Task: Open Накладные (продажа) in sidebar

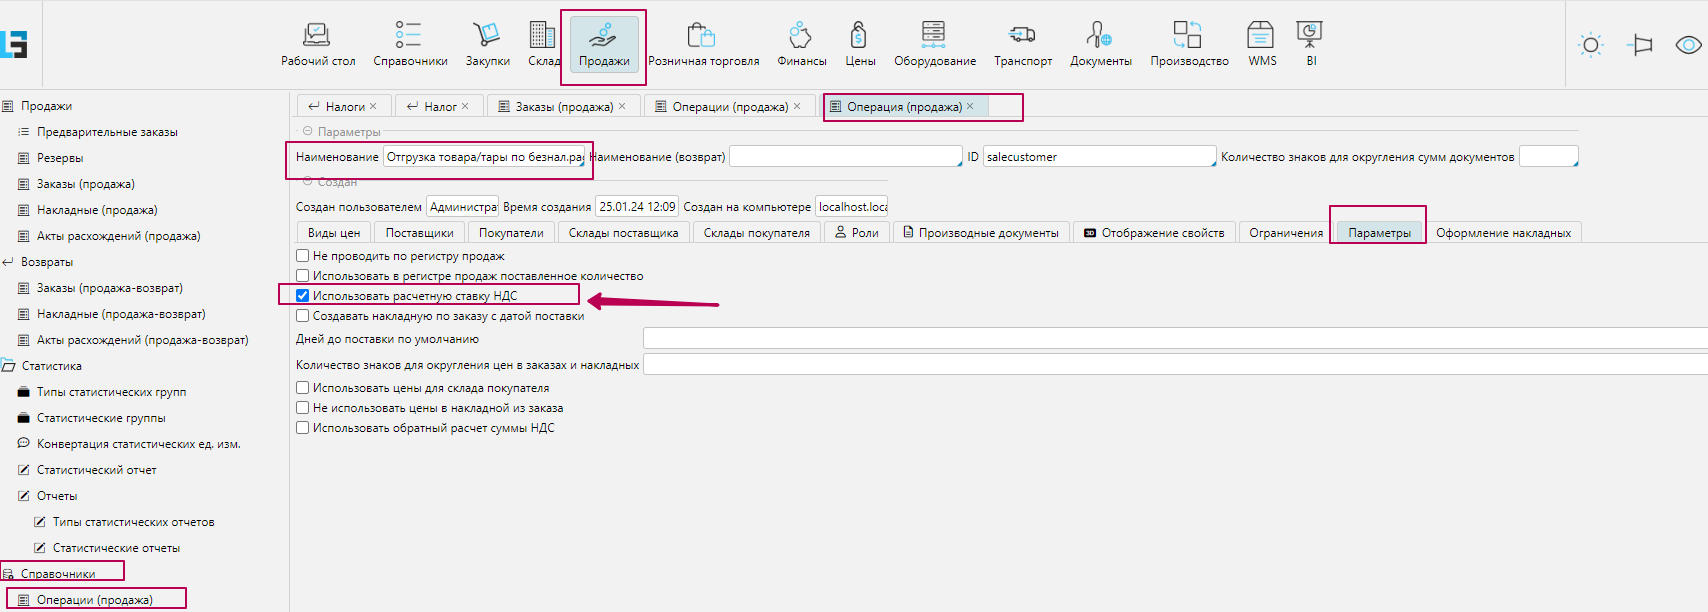Action: click(97, 210)
